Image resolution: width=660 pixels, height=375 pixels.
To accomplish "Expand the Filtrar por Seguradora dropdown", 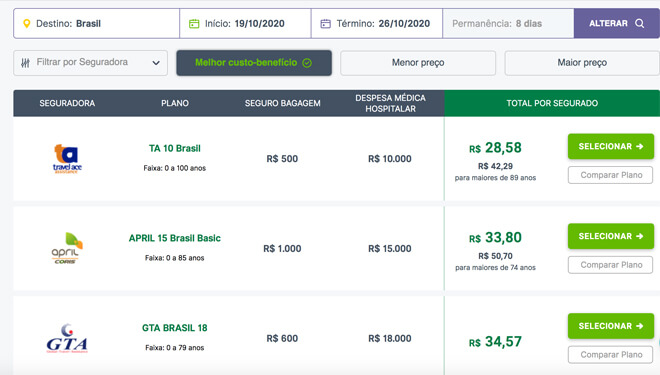I will (x=90, y=63).
